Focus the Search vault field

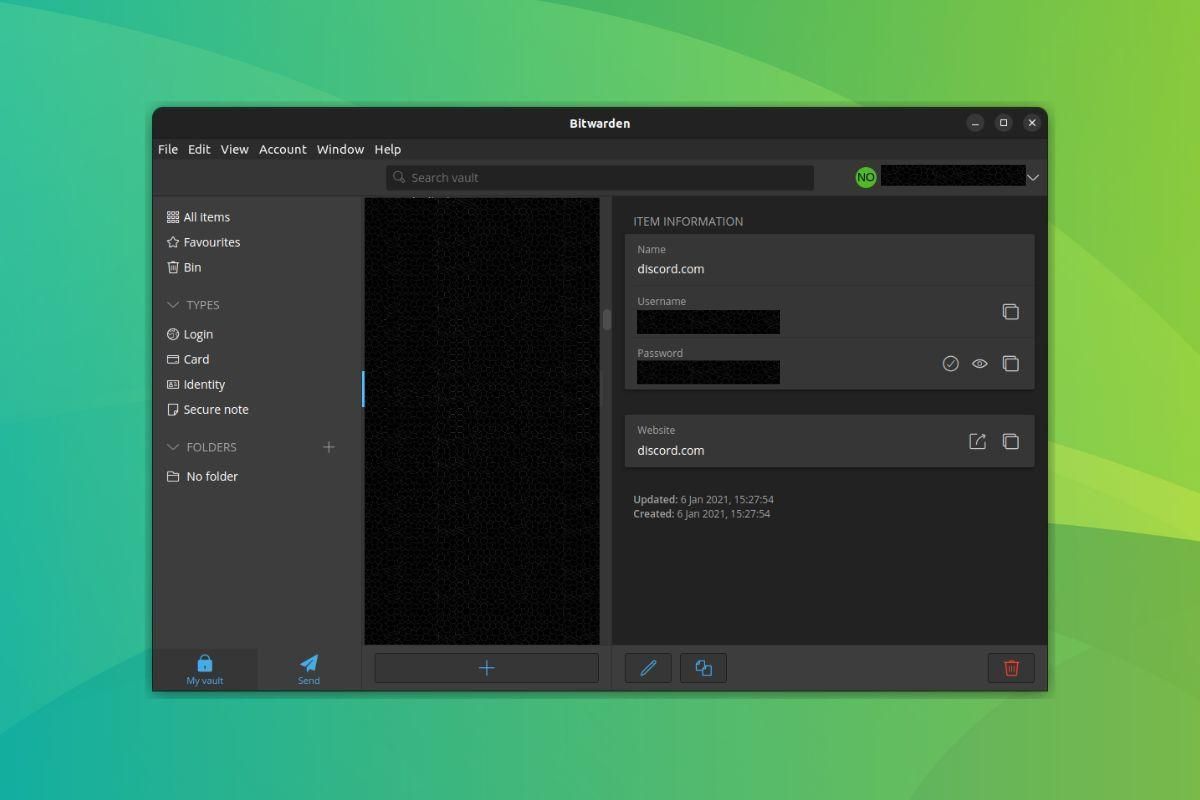pyautogui.click(x=600, y=177)
